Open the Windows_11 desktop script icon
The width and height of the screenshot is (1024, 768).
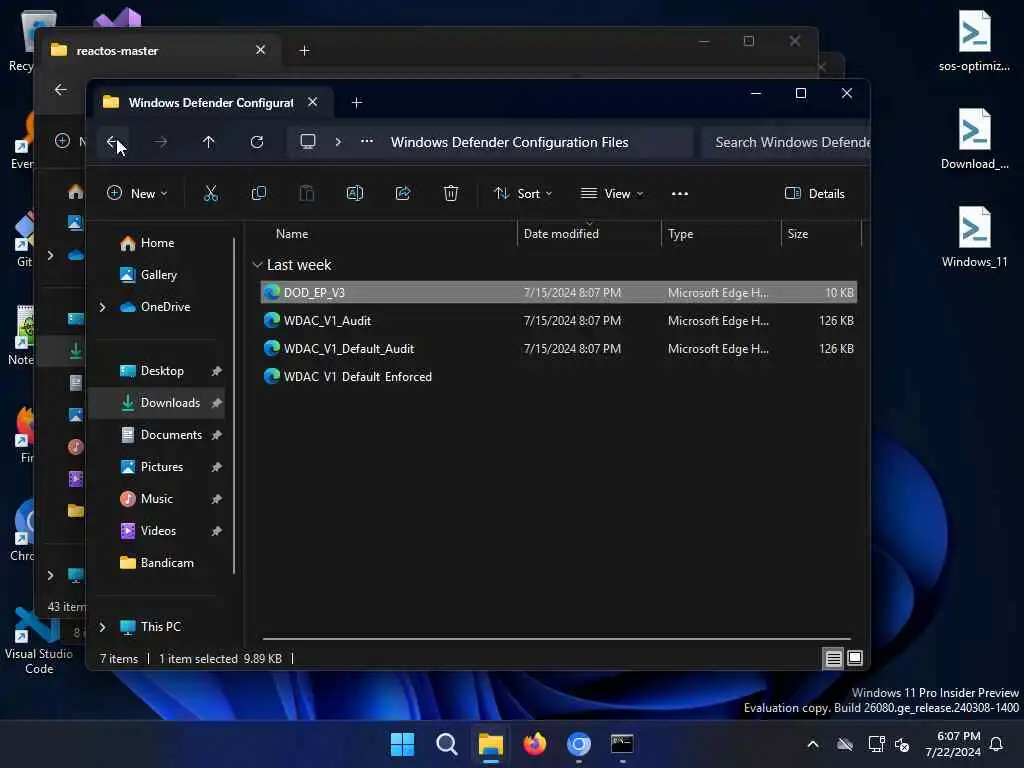tap(974, 236)
